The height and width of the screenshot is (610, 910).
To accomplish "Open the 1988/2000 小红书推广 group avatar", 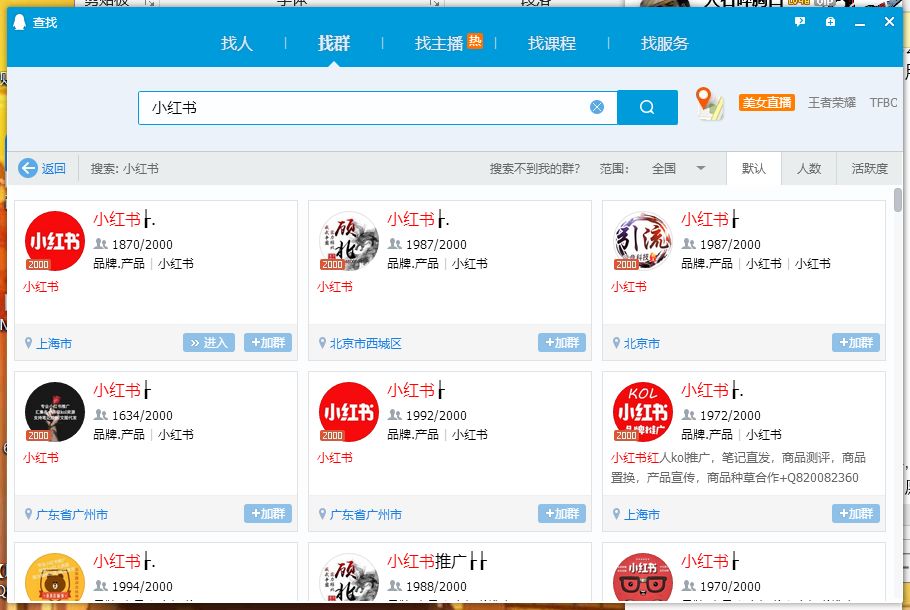I will pos(349,577).
